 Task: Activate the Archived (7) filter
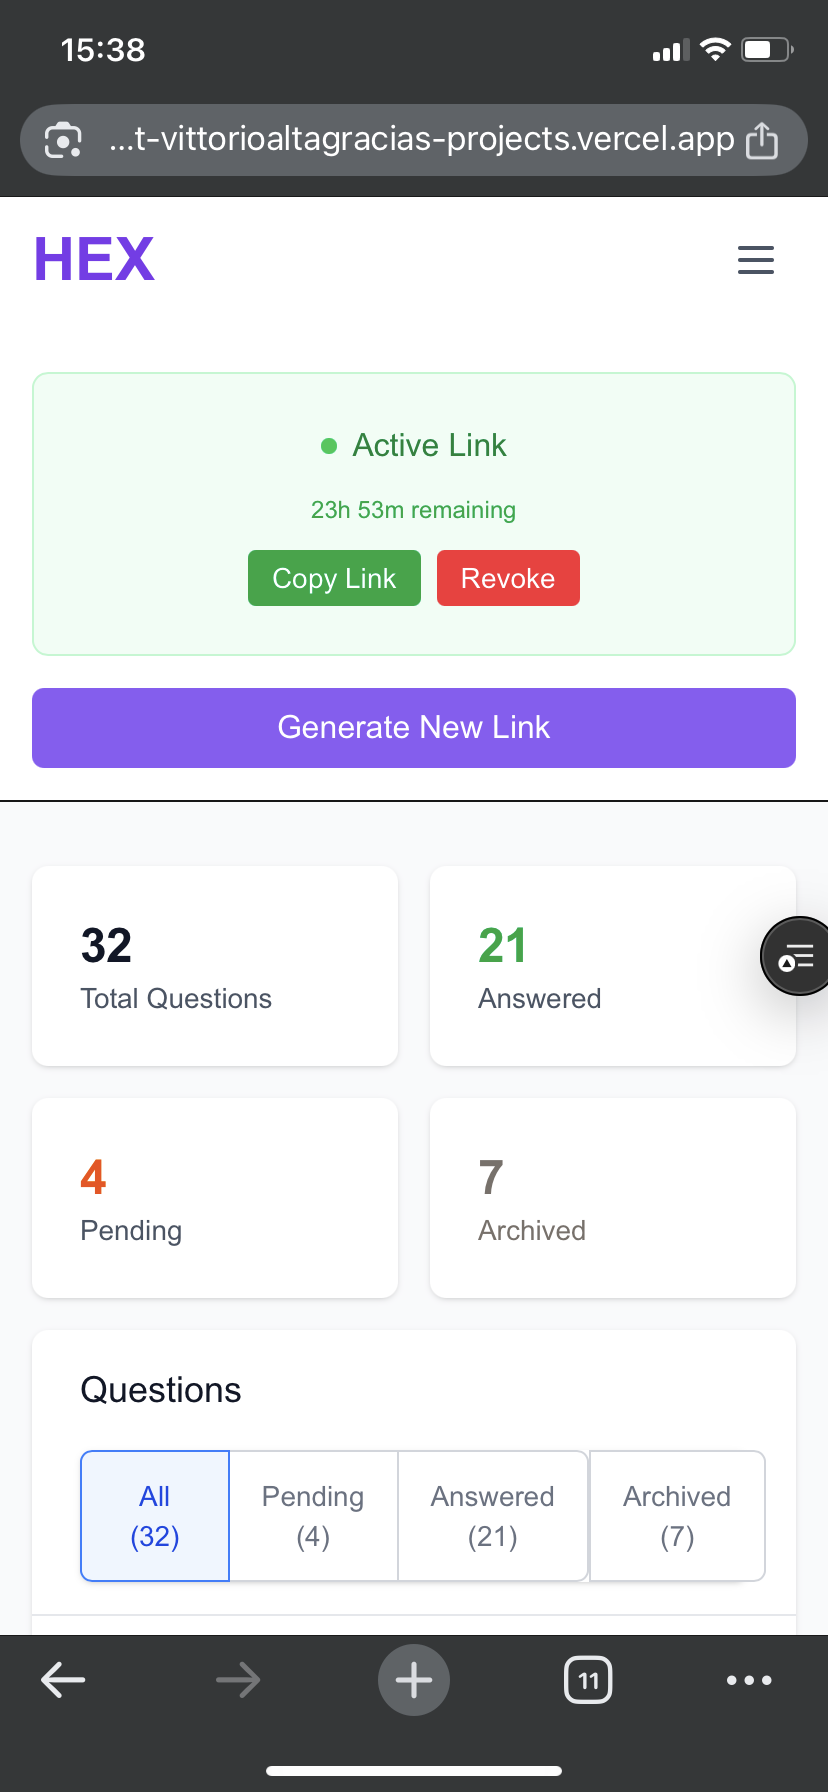677,1516
